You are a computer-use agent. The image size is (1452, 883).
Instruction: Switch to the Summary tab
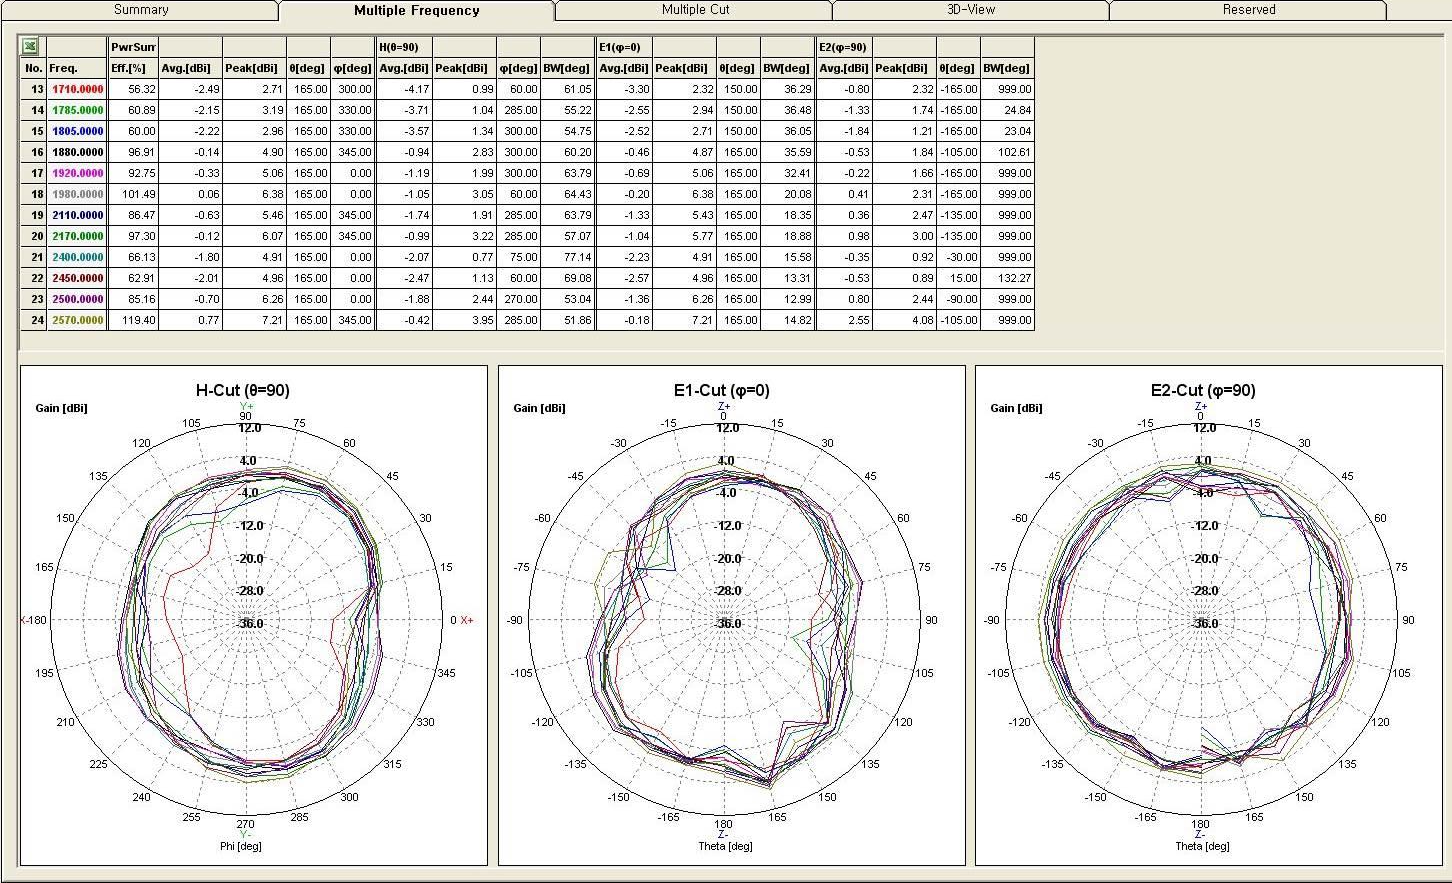click(141, 10)
